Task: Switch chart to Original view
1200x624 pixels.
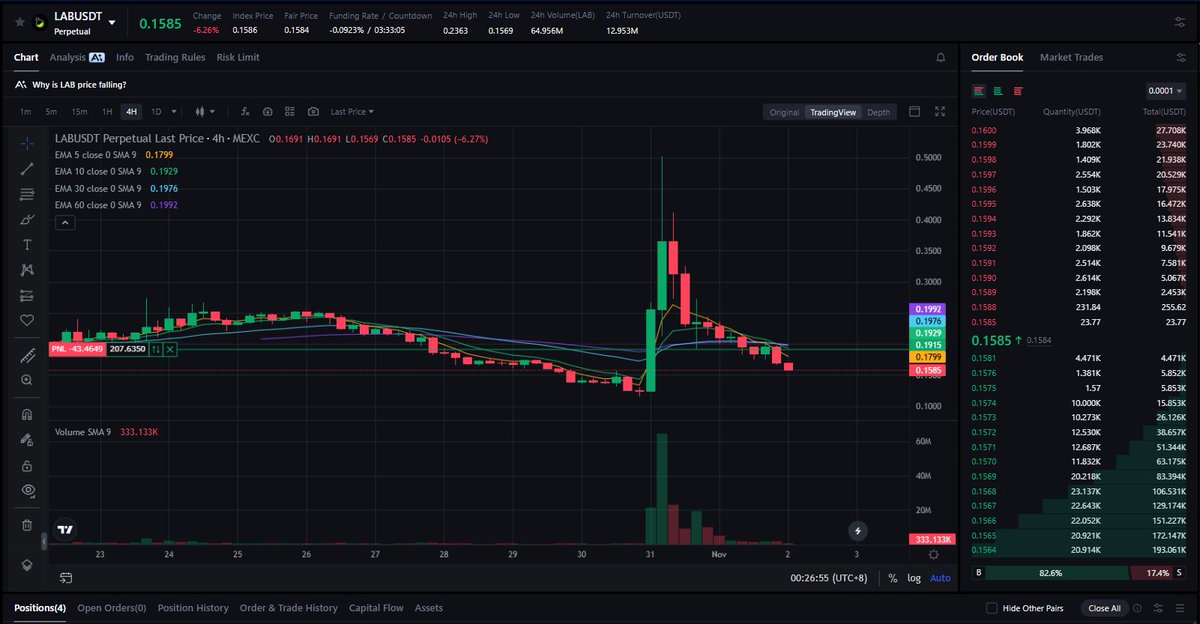Action: coord(784,112)
